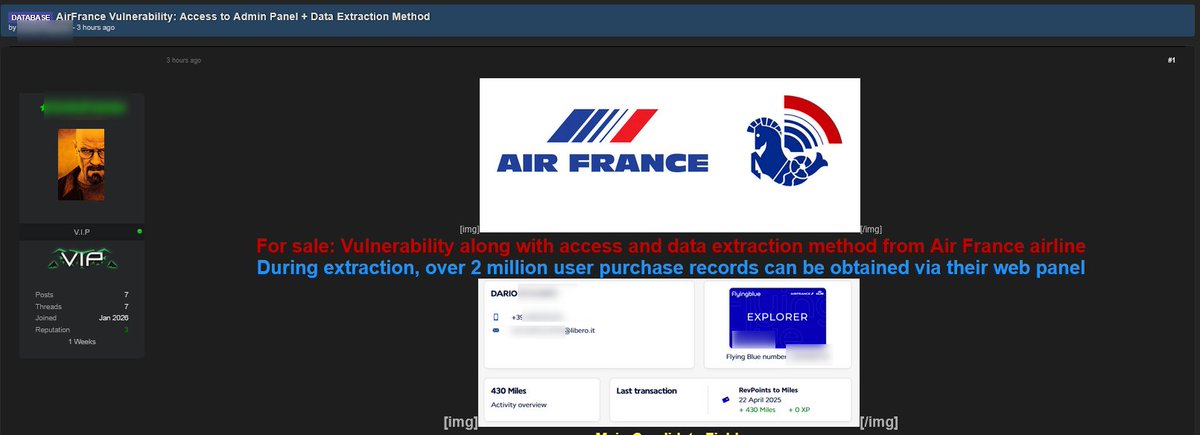The height and width of the screenshot is (435, 1200).
Task: Select the blue '2 million user purchase records' line
Action: tap(671, 267)
